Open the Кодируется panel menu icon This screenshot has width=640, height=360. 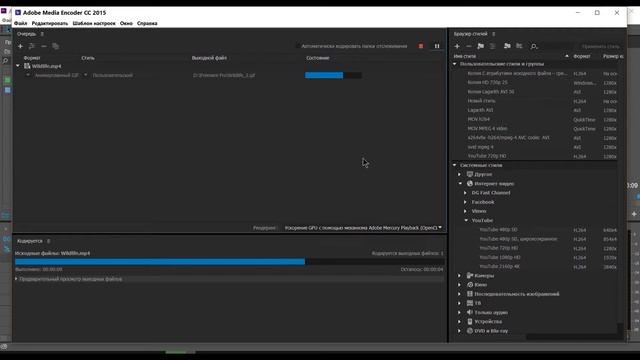coord(48,241)
